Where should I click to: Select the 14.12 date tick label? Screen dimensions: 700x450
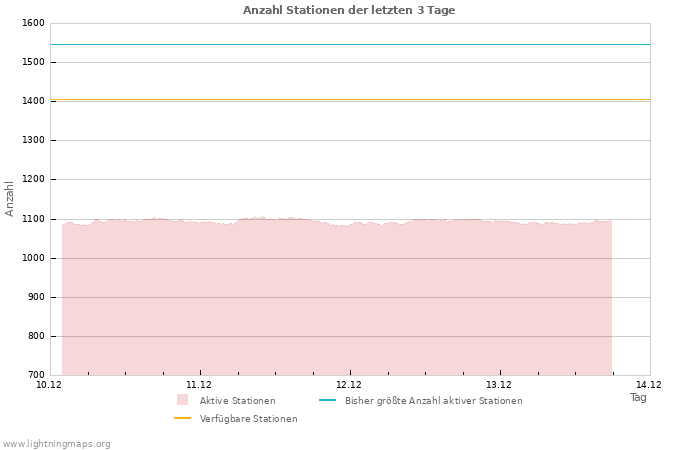pyautogui.click(x=649, y=385)
